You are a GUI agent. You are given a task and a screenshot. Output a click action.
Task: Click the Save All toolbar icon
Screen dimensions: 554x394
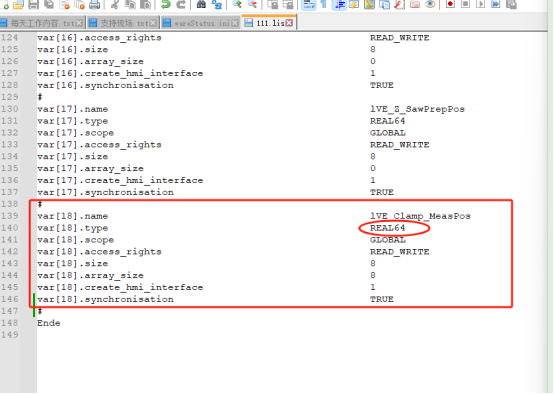(49, 4)
